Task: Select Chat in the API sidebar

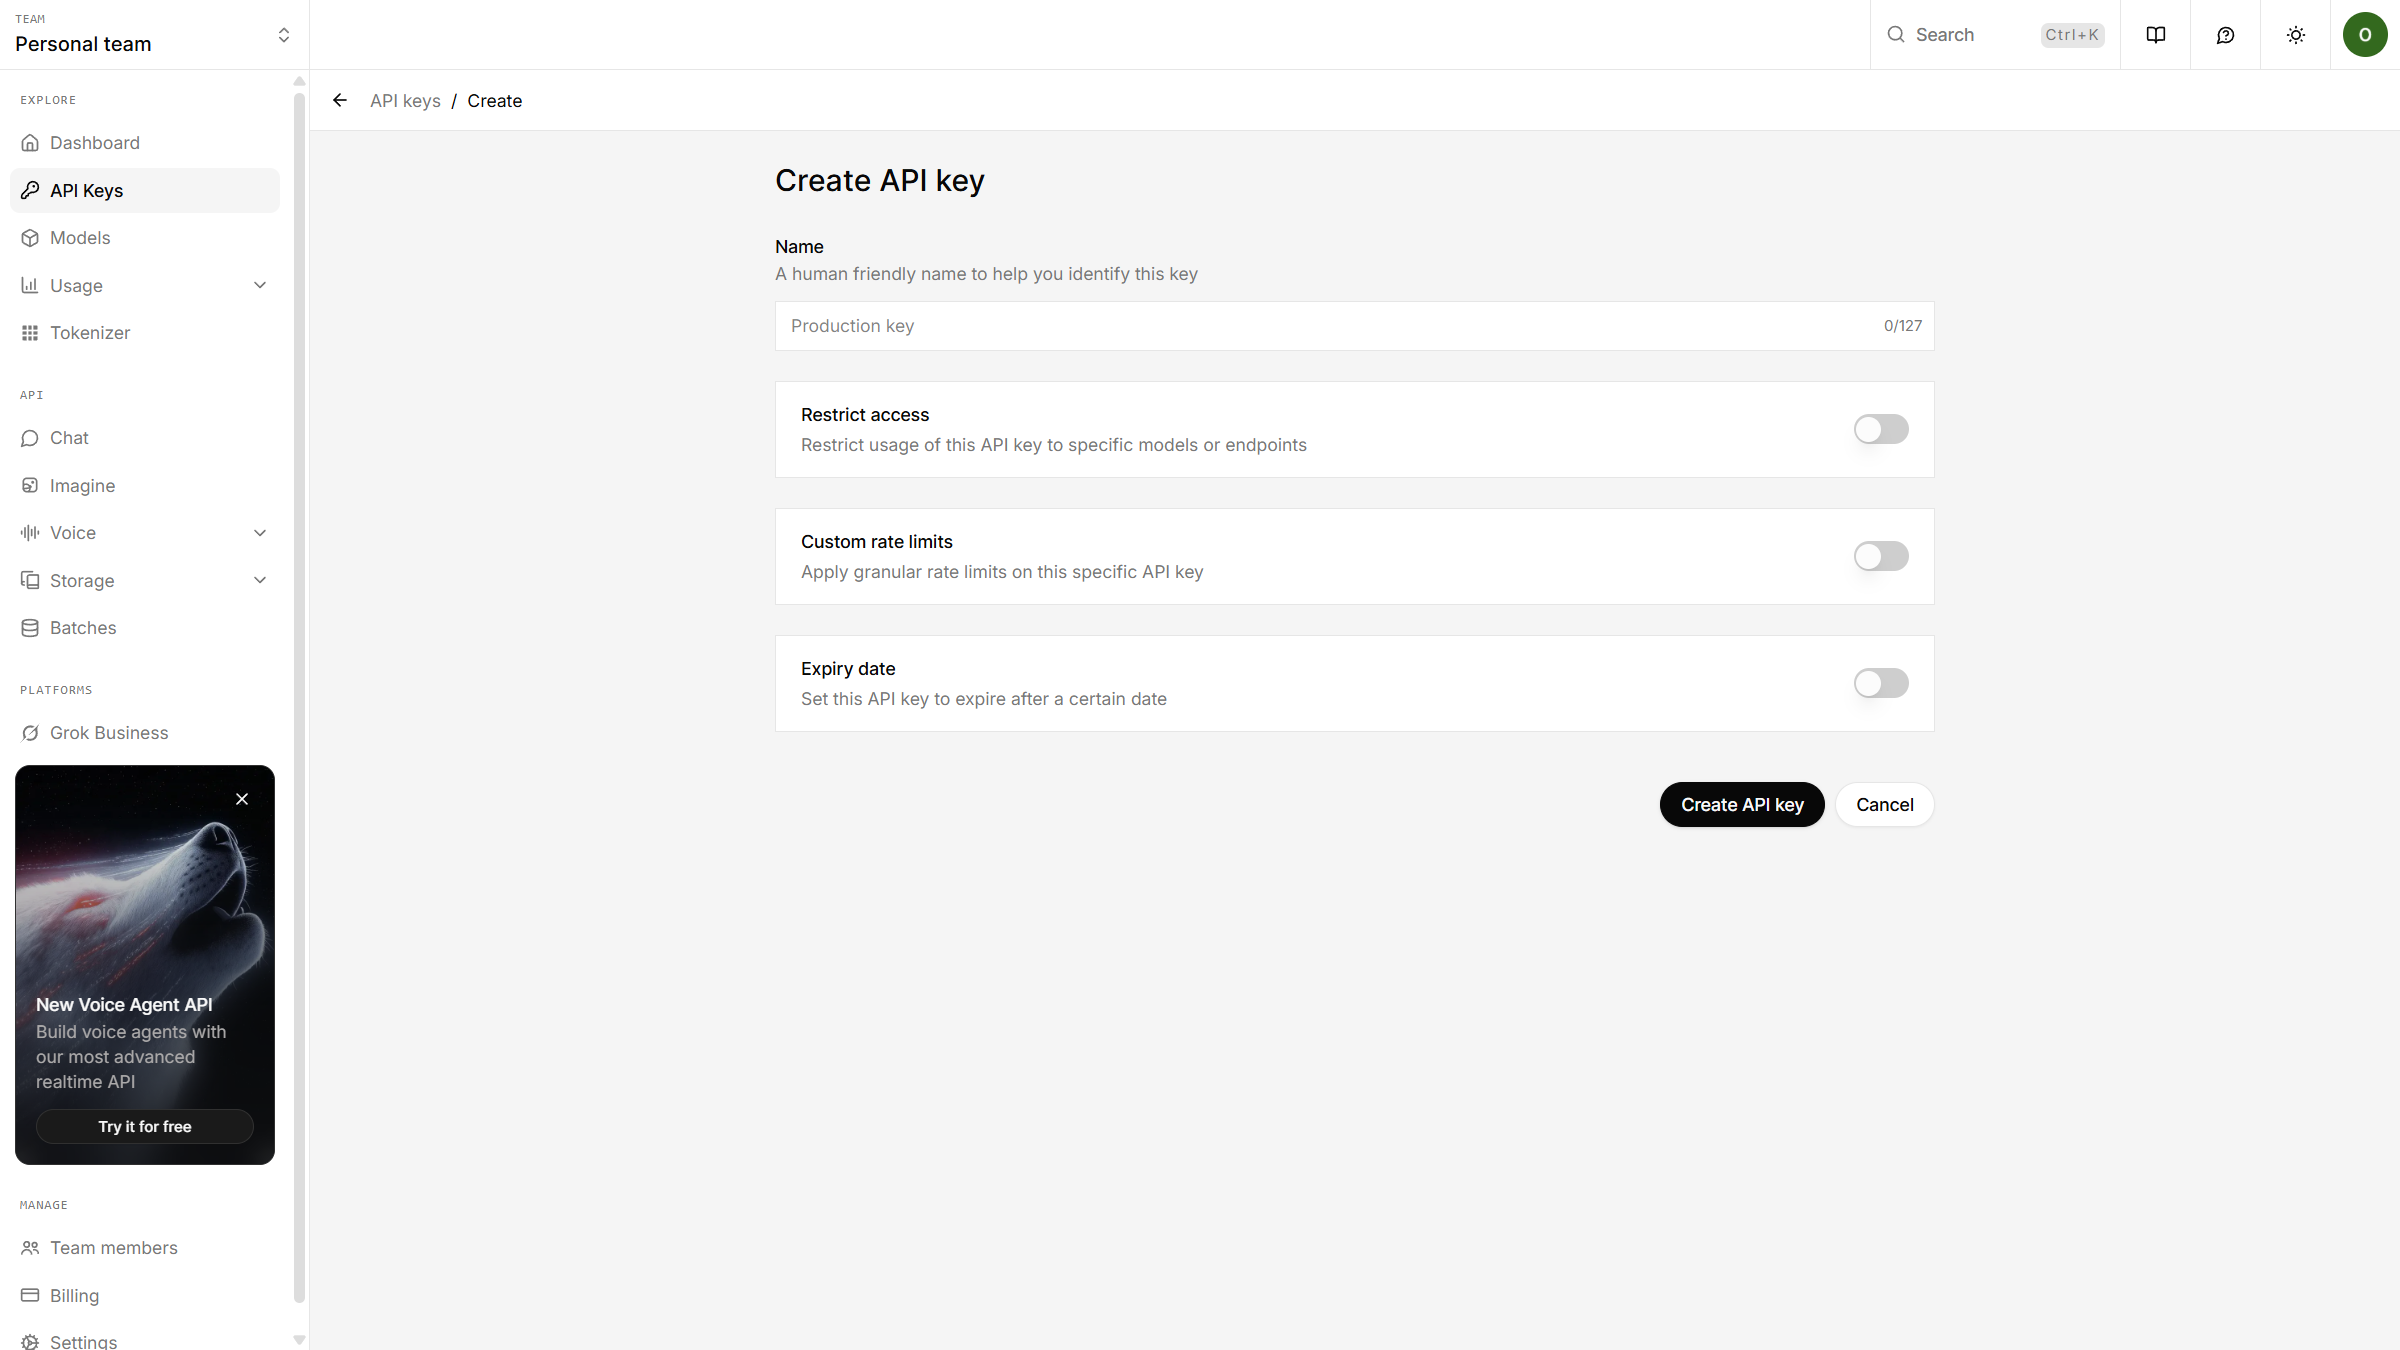Action: [x=68, y=437]
